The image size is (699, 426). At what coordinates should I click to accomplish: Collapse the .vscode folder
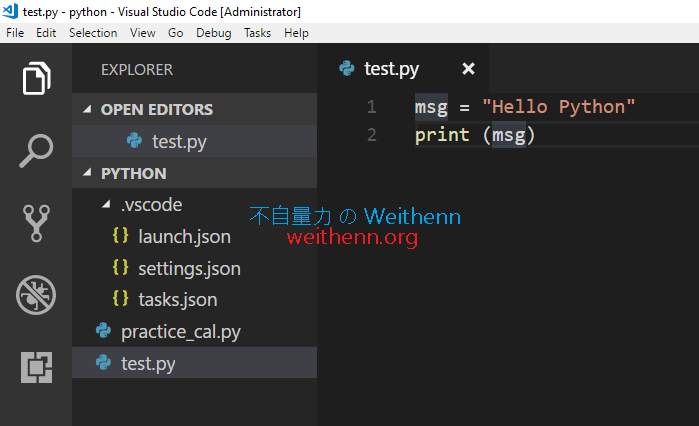click(x=107, y=205)
